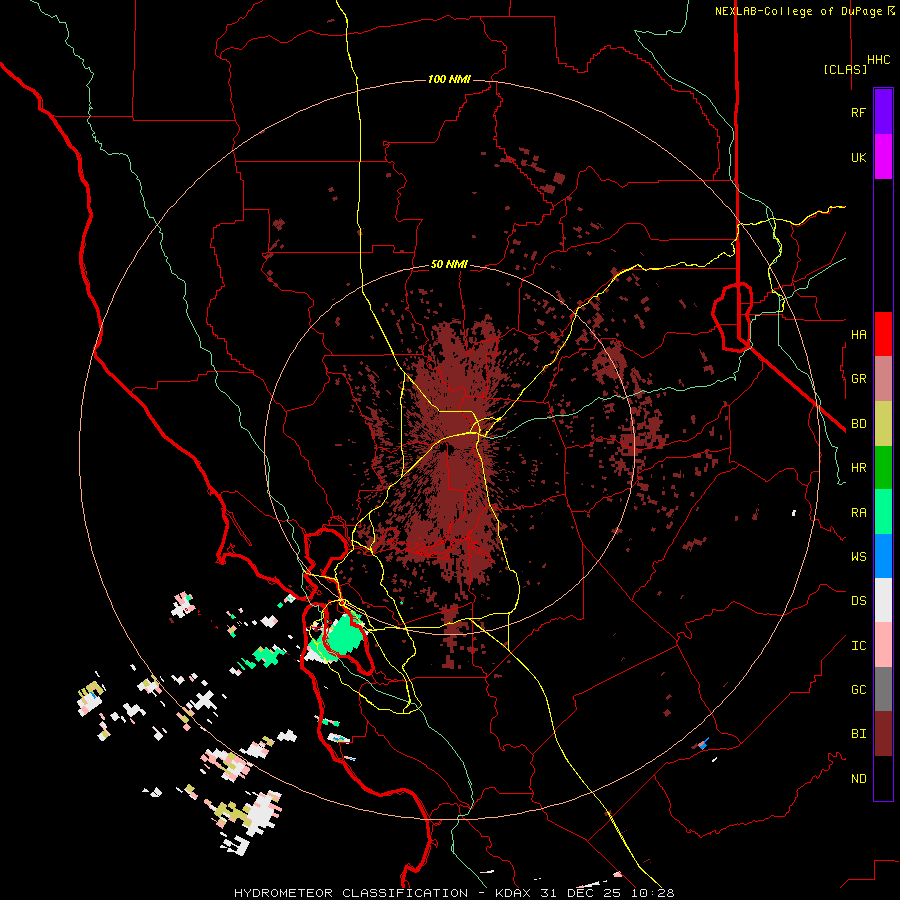This screenshot has height=900, width=900.
Task: Click the GR legend label
Action: 858,379
